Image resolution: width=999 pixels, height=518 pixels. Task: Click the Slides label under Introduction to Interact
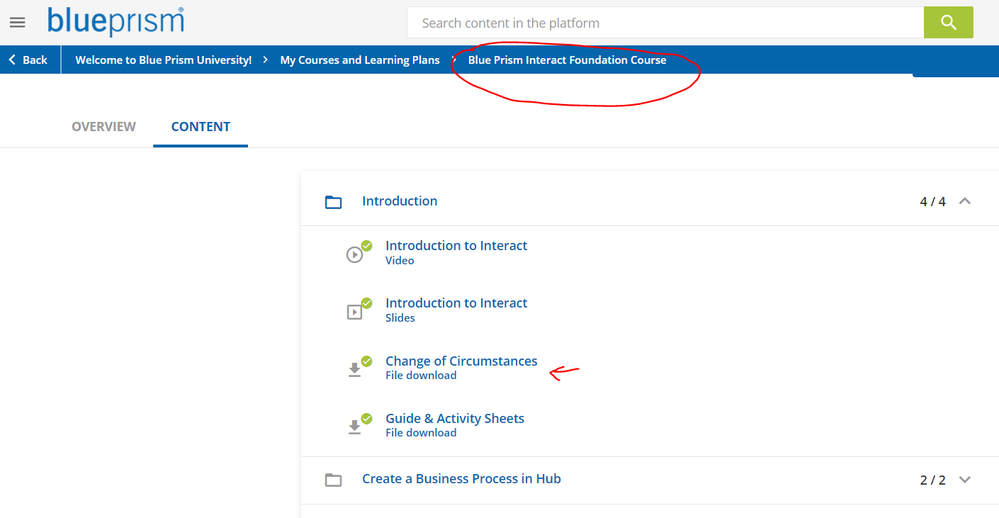click(x=400, y=318)
